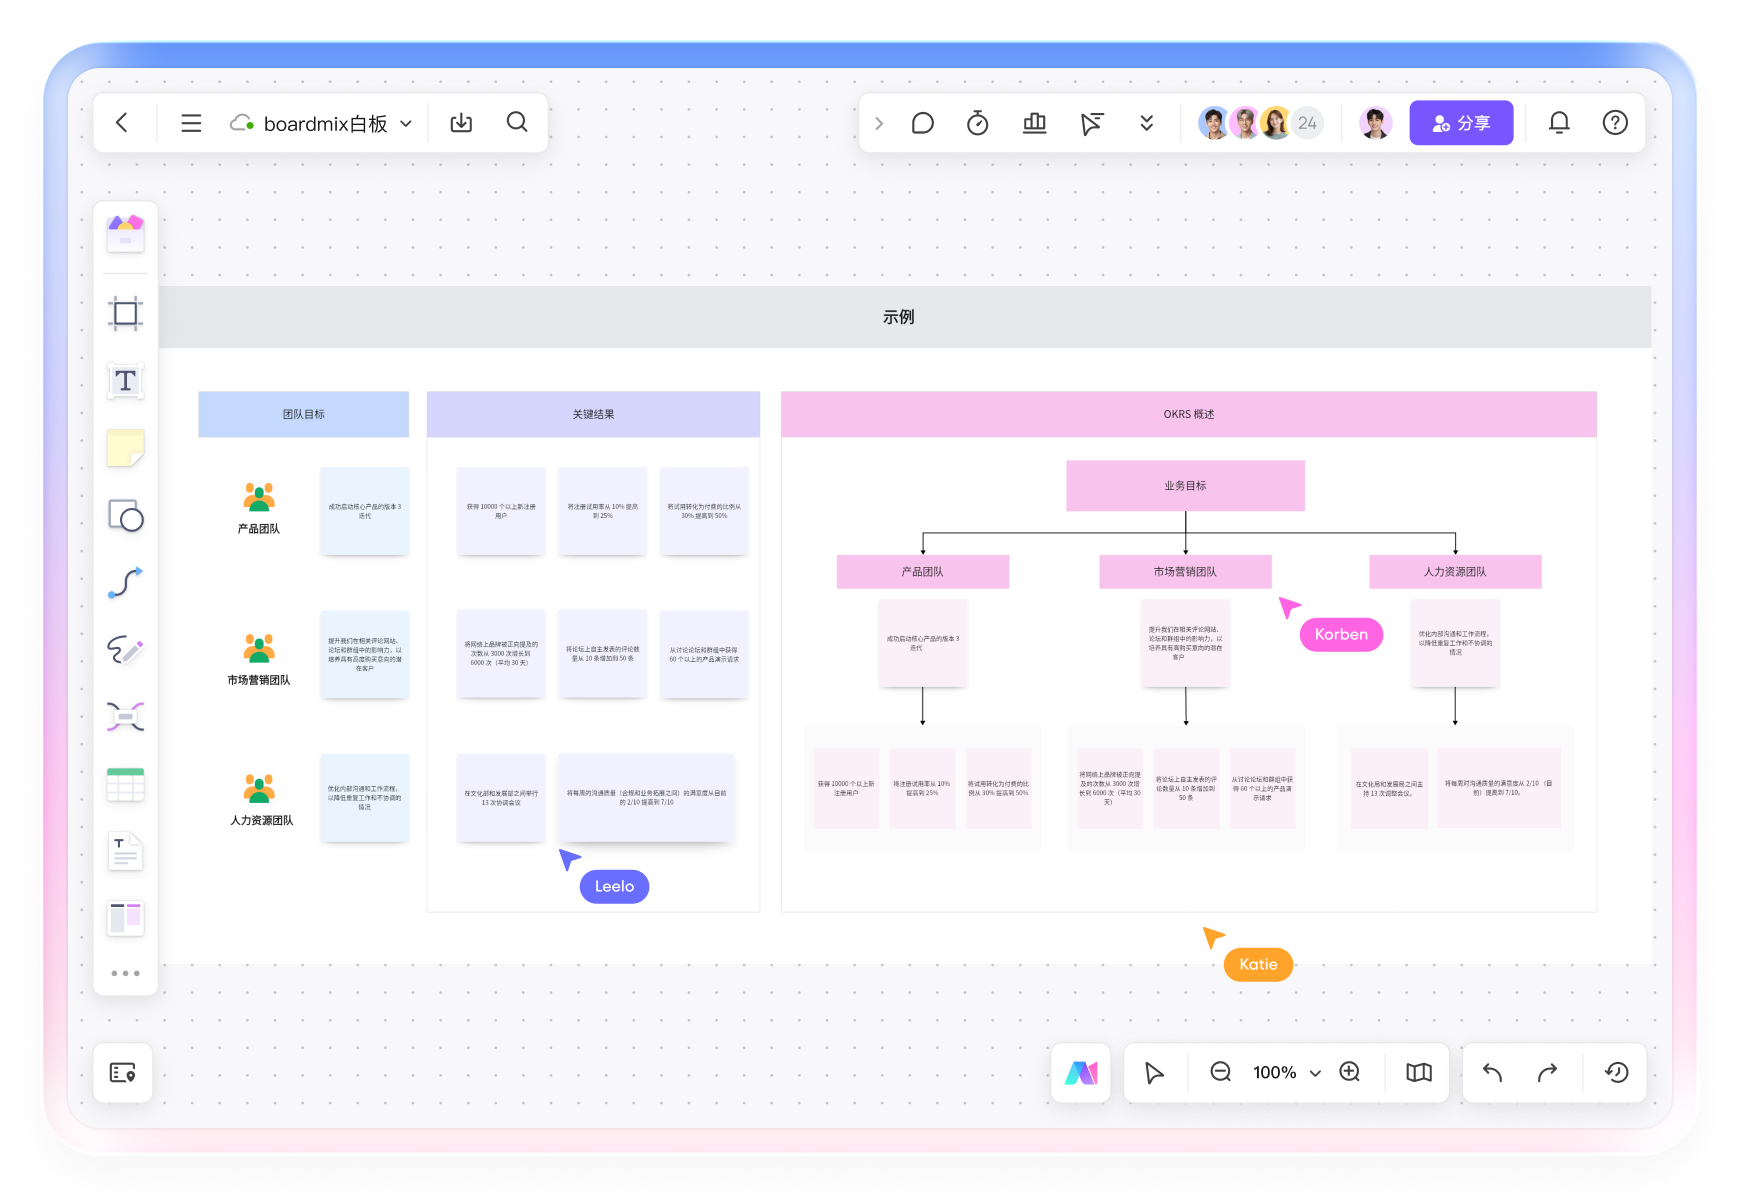The width and height of the screenshot is (1740, 1196).
Task: Open the collaborator list showing 24 users
Action: (x=1306, y=122)
